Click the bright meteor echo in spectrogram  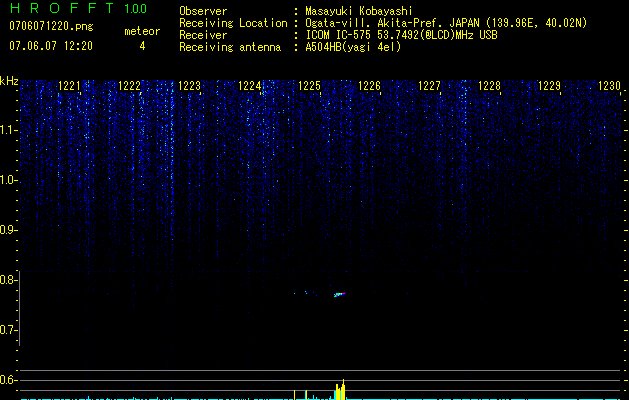tap(339, 294)
